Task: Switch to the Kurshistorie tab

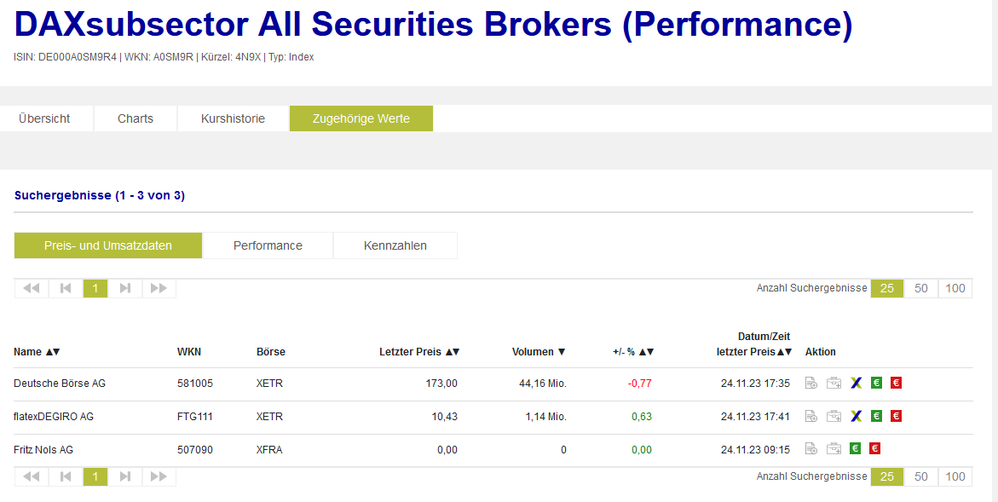Action: coord(233,118)
